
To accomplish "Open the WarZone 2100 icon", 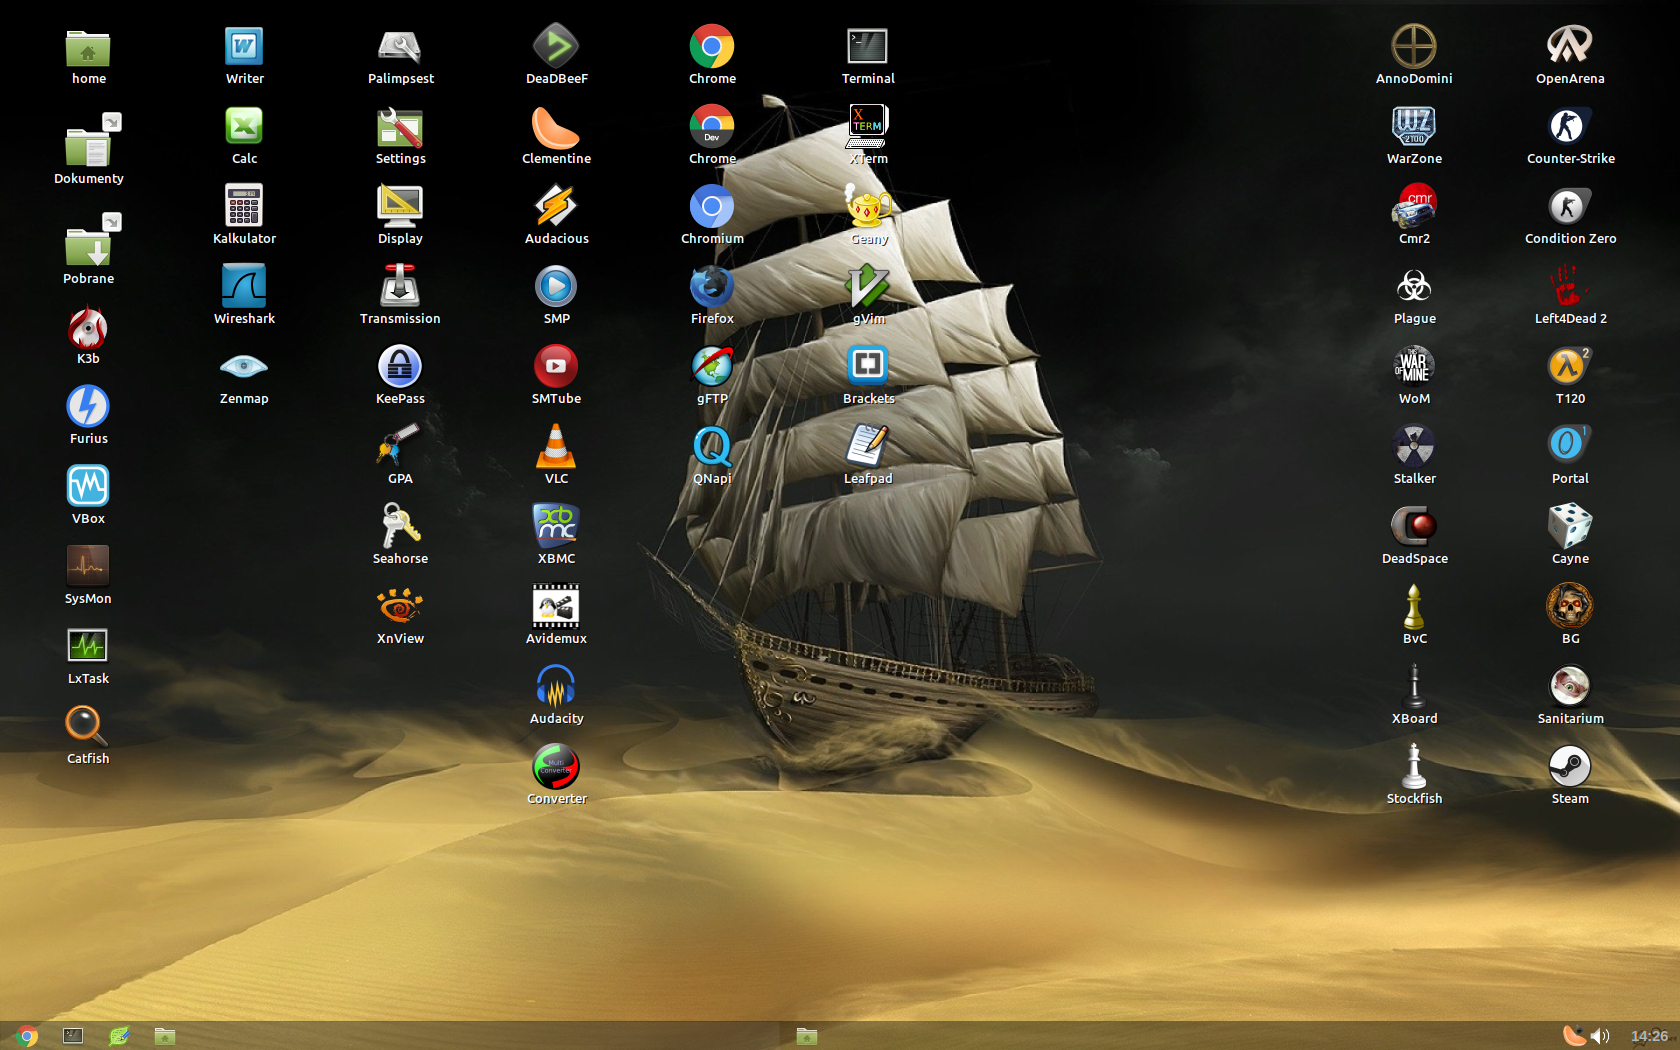I will click(x=1414, y=127).
